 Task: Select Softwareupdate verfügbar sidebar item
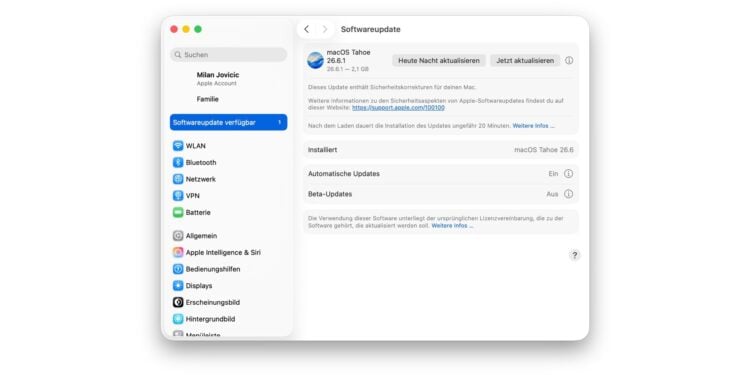coord(229,122)
